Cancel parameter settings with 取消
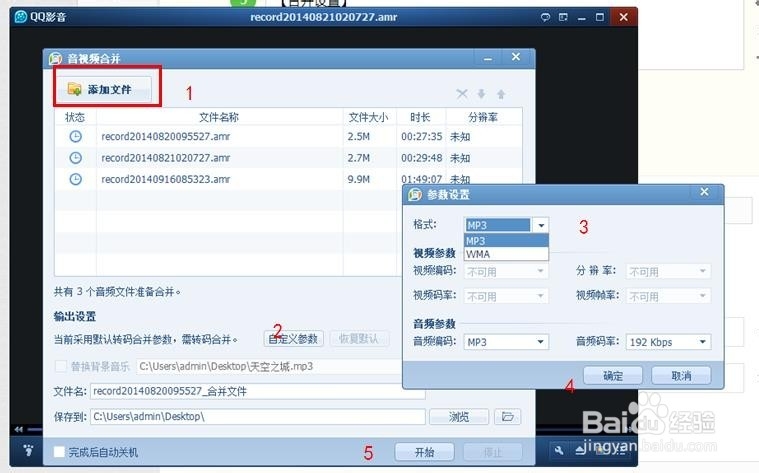759x473 pixels. point(681,375)
